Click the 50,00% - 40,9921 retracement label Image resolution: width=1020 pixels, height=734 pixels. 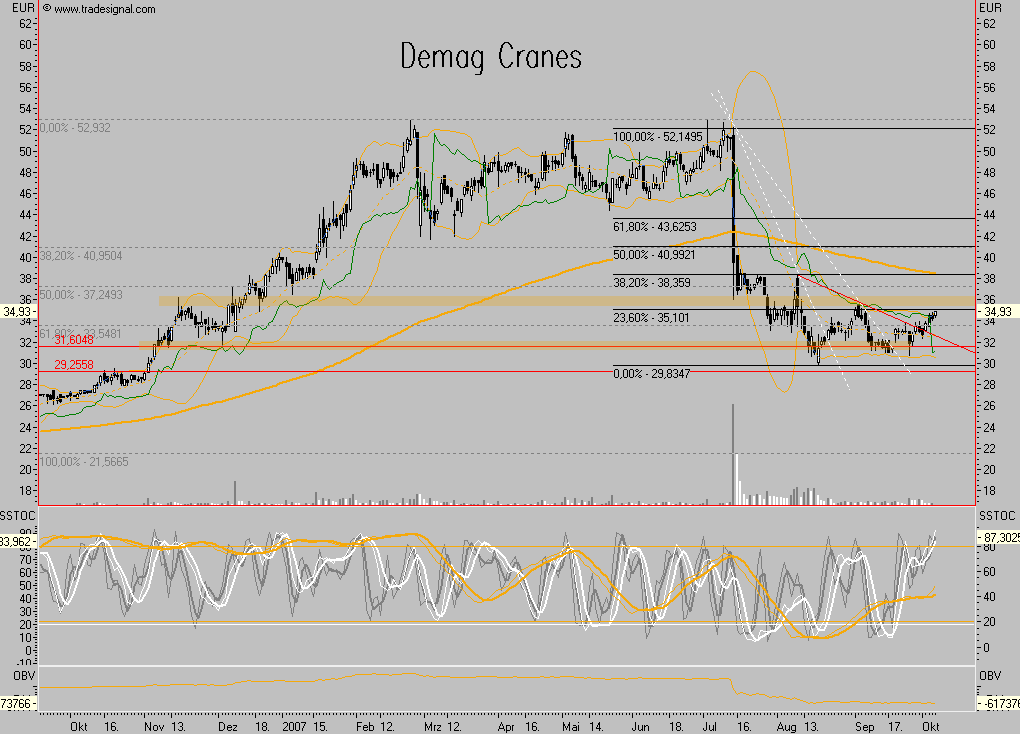coord(664,255)
